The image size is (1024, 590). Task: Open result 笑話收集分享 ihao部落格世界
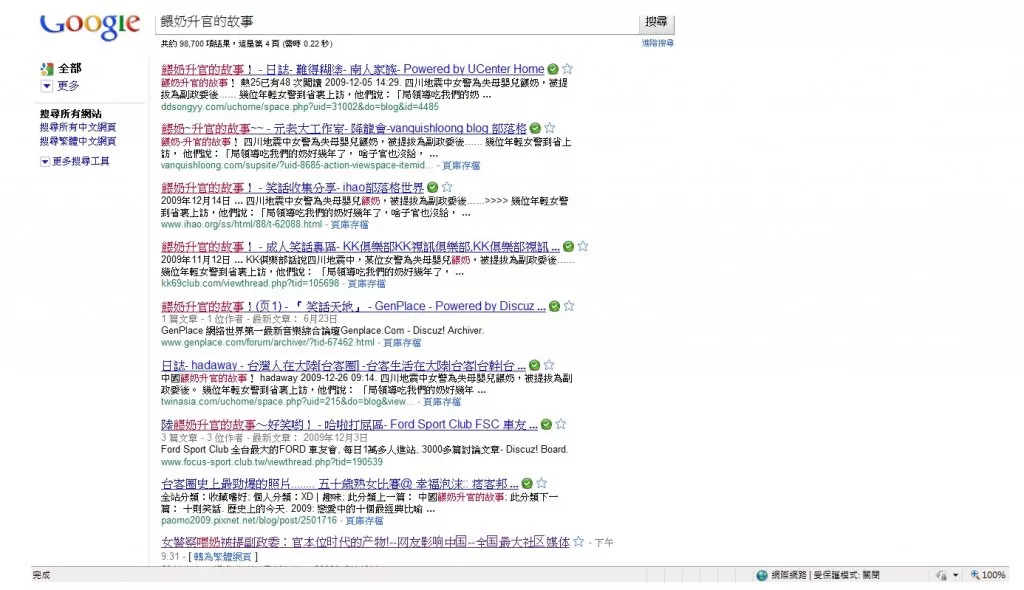(x=293, y=188)
